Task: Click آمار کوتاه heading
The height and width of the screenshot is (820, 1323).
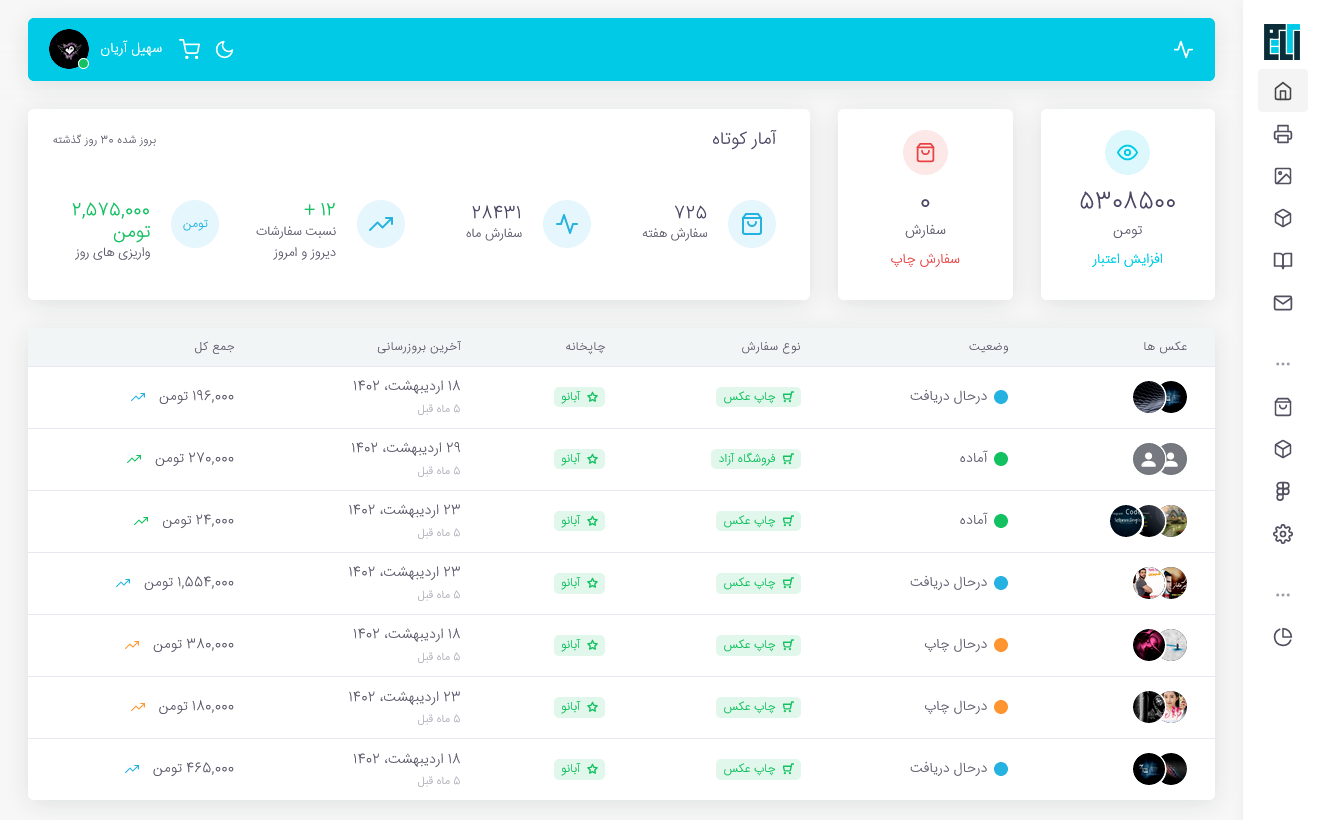Action: 744,138
